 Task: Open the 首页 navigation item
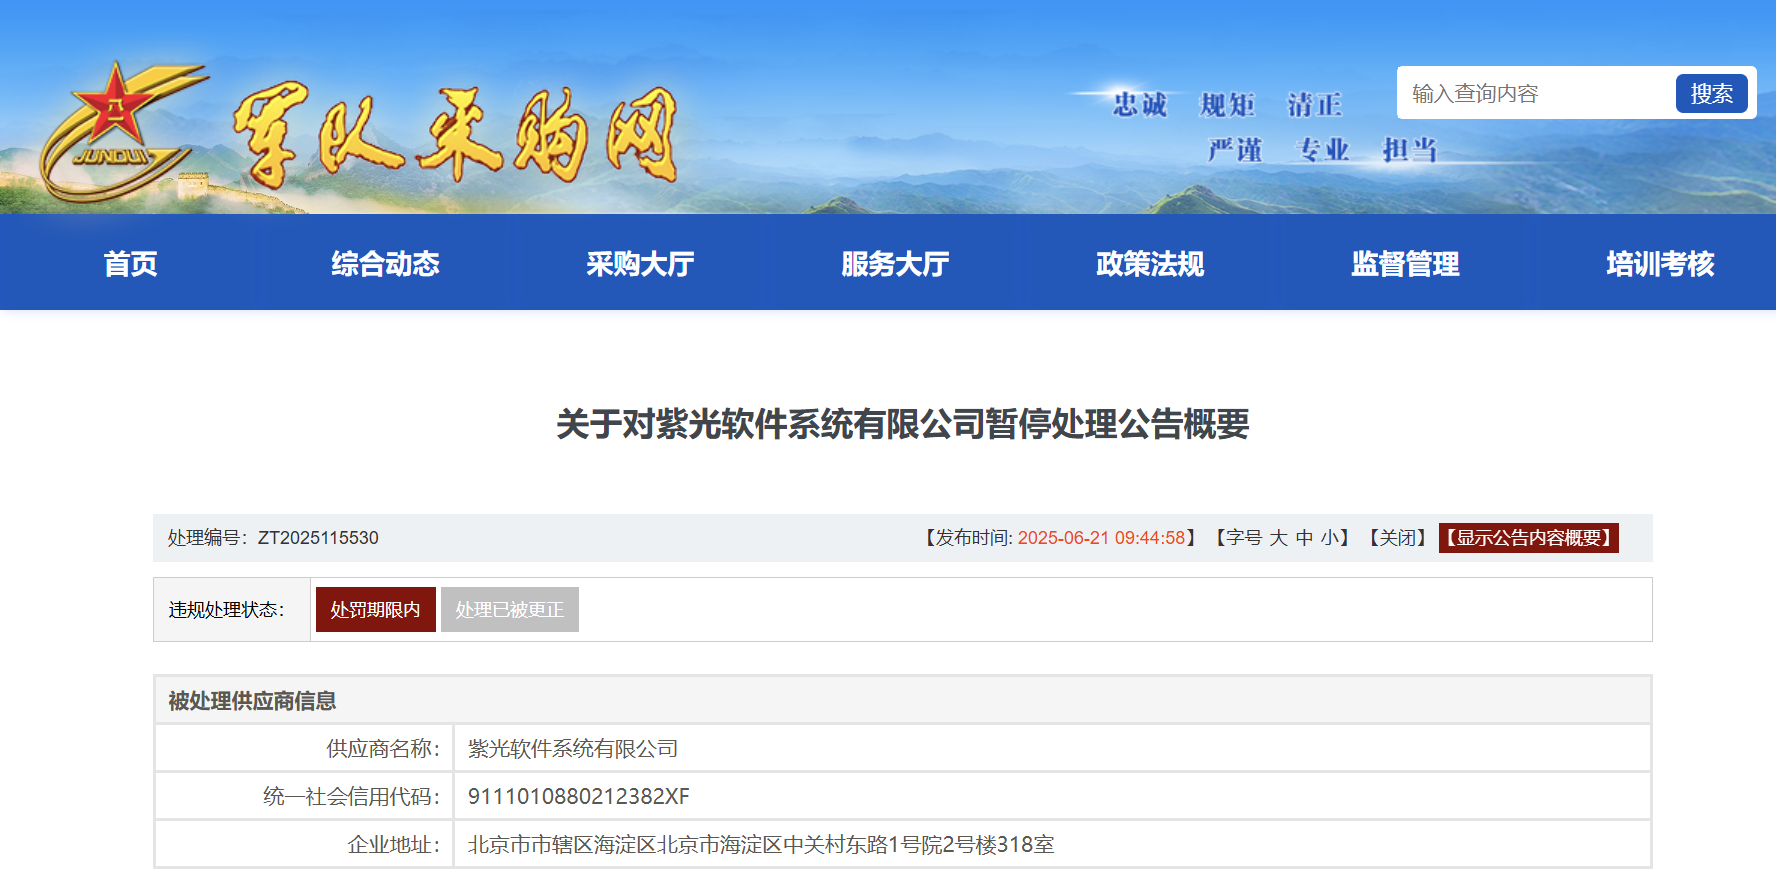click(x=131, y=264)
